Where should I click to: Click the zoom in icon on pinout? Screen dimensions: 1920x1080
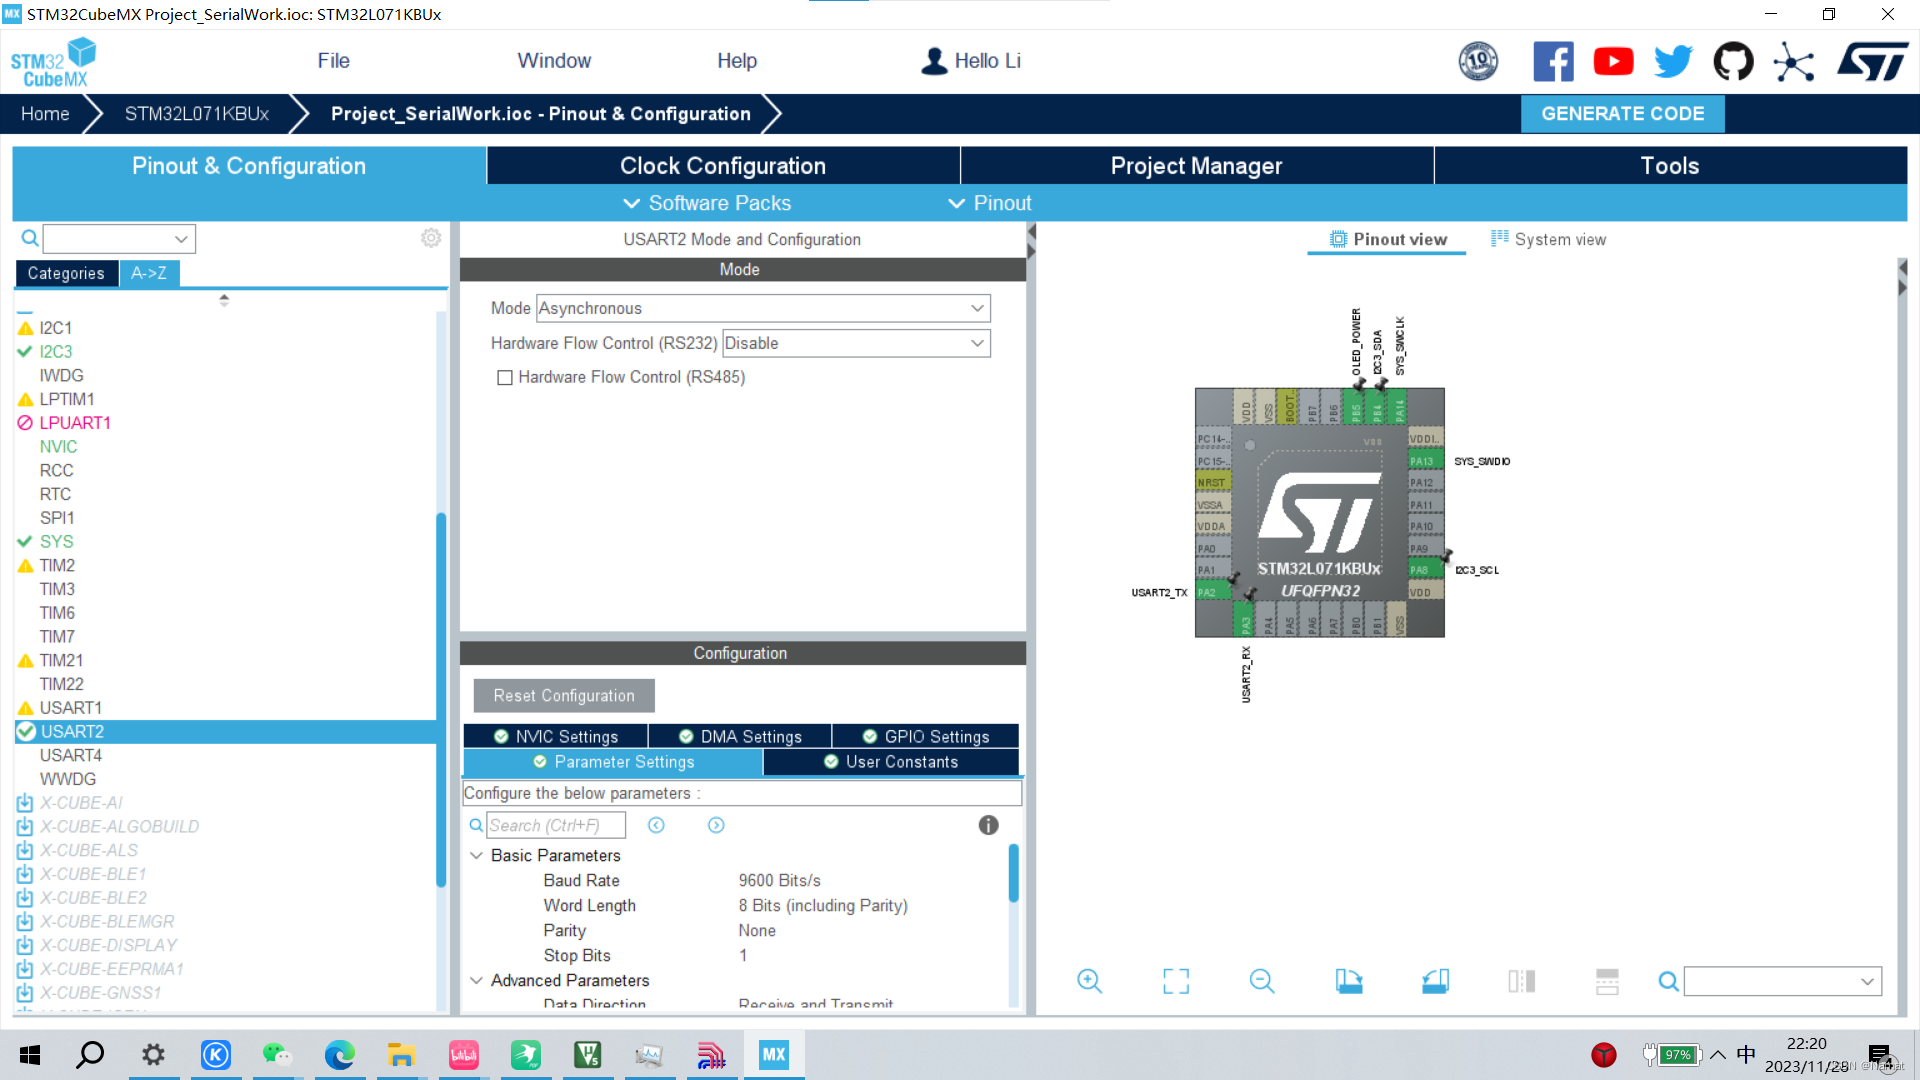click(1089, 980)
